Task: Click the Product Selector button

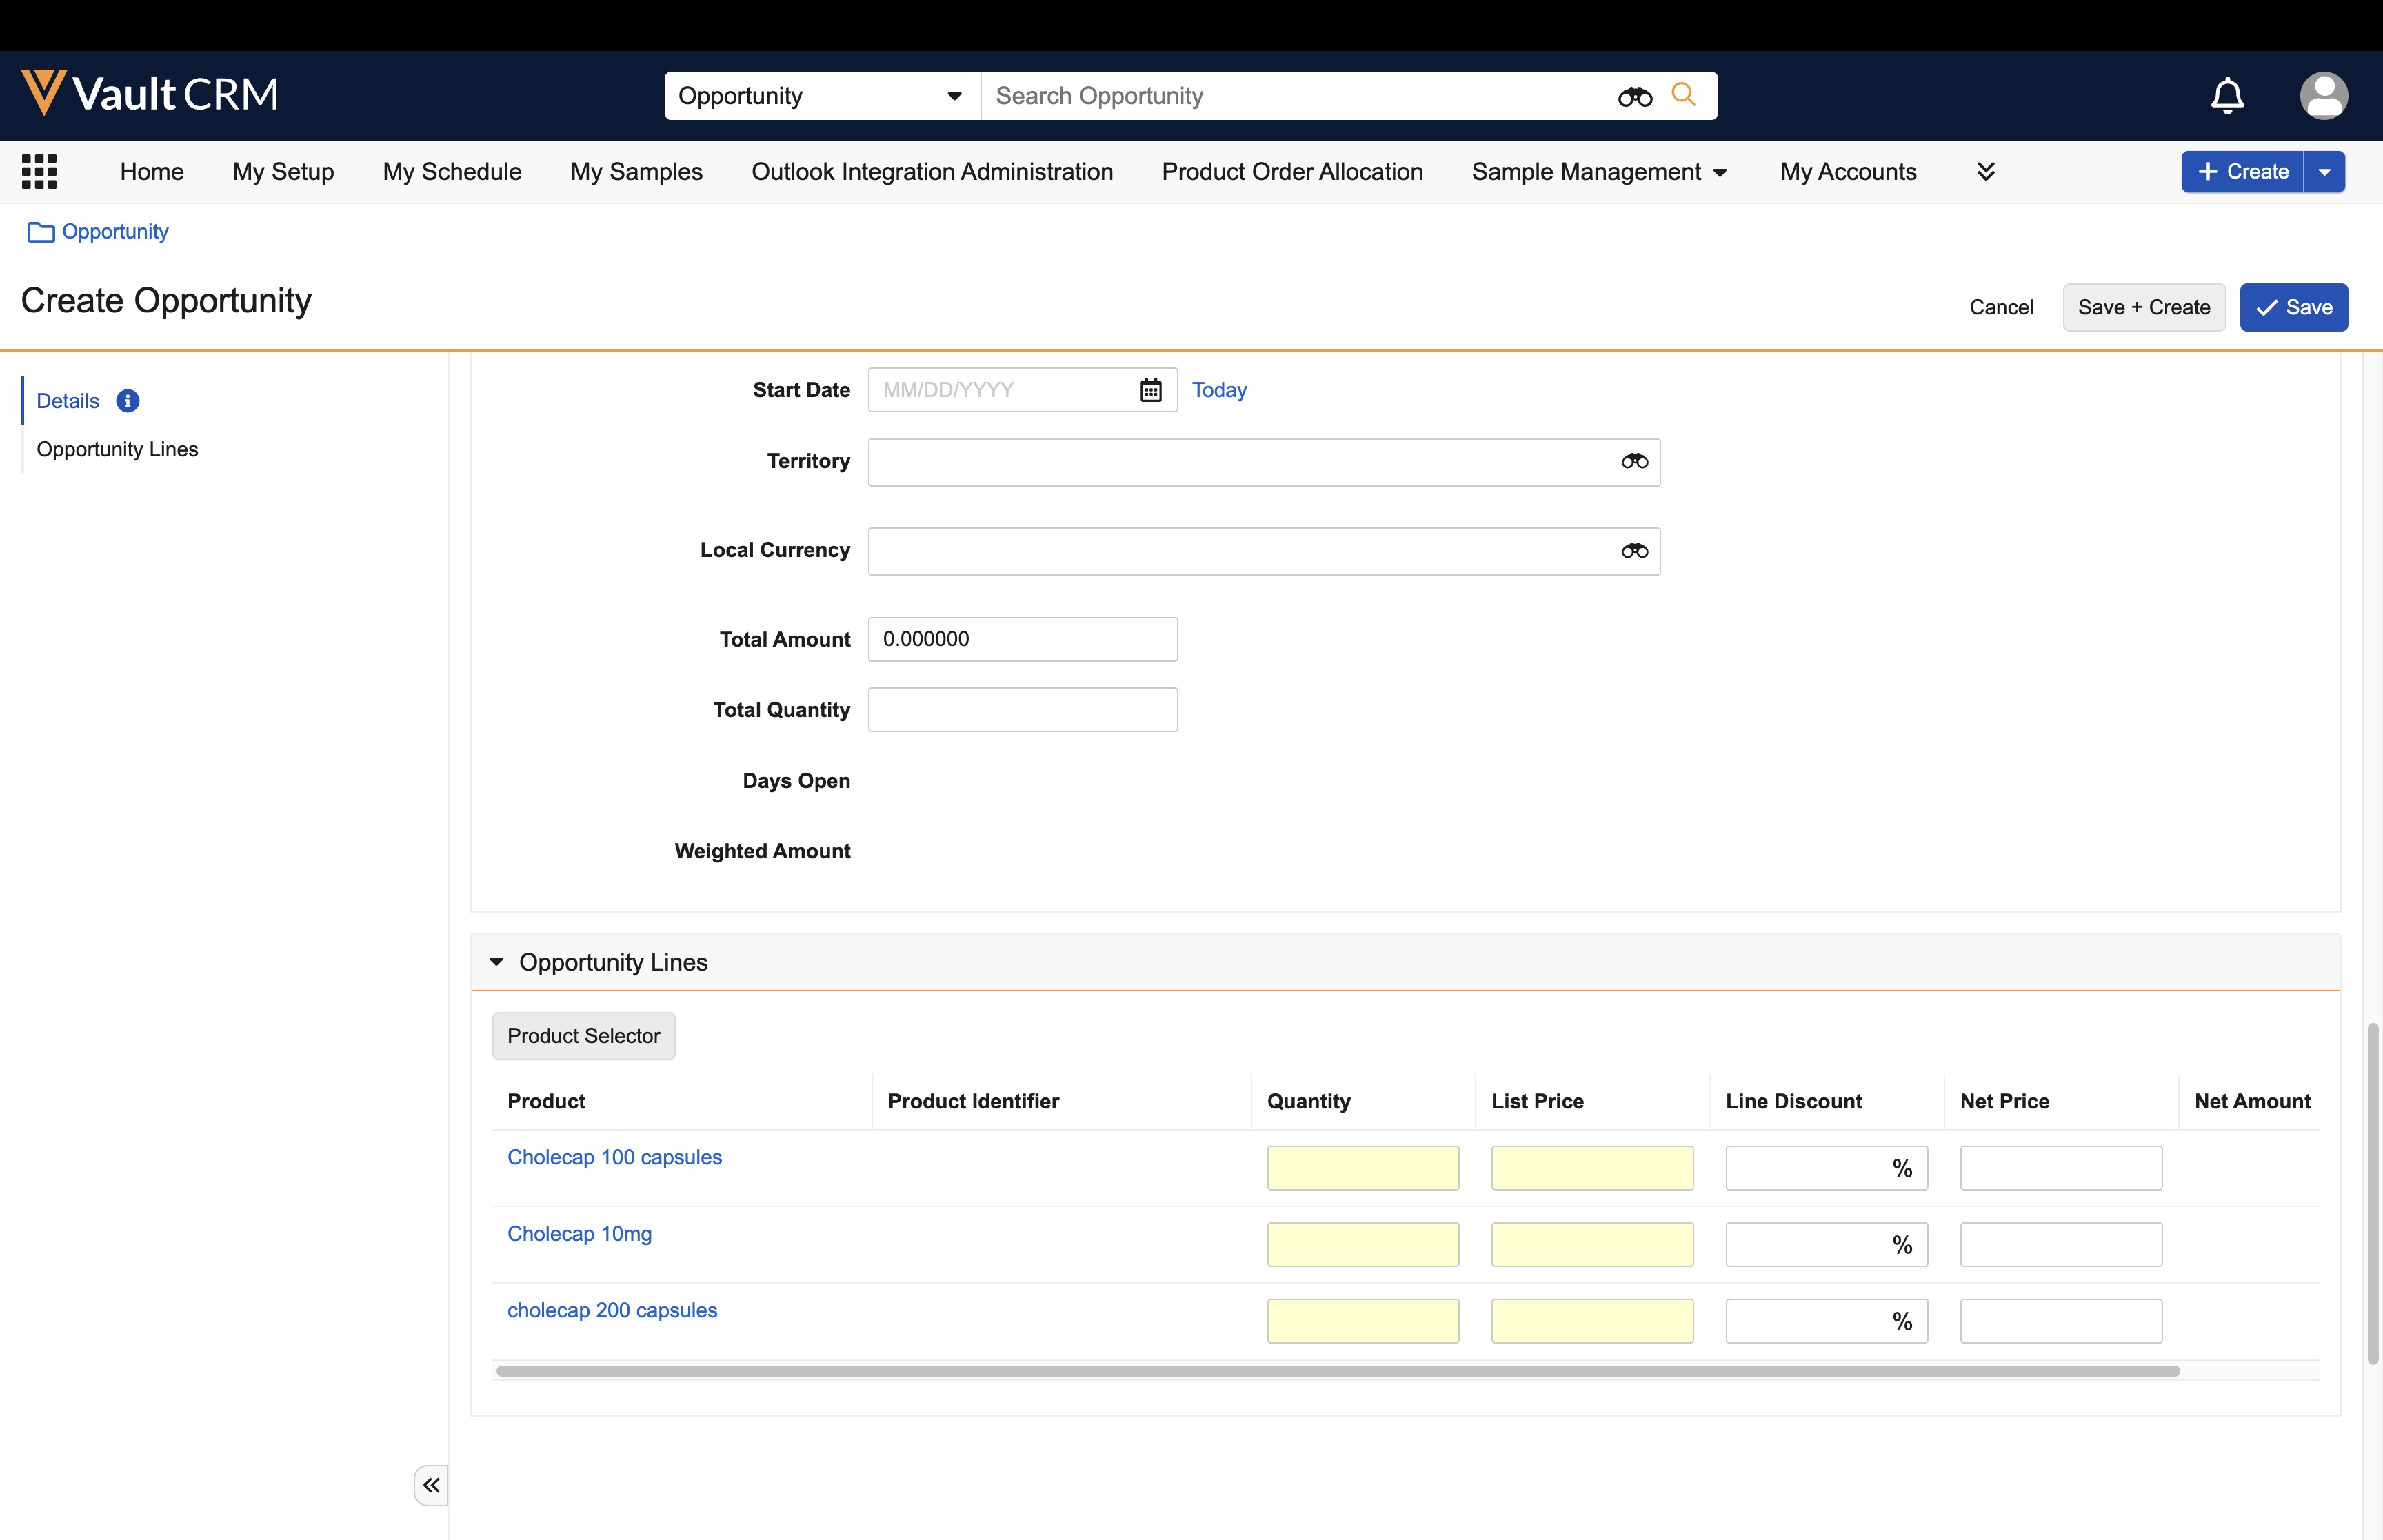Action: click(x=583, y=1036)
